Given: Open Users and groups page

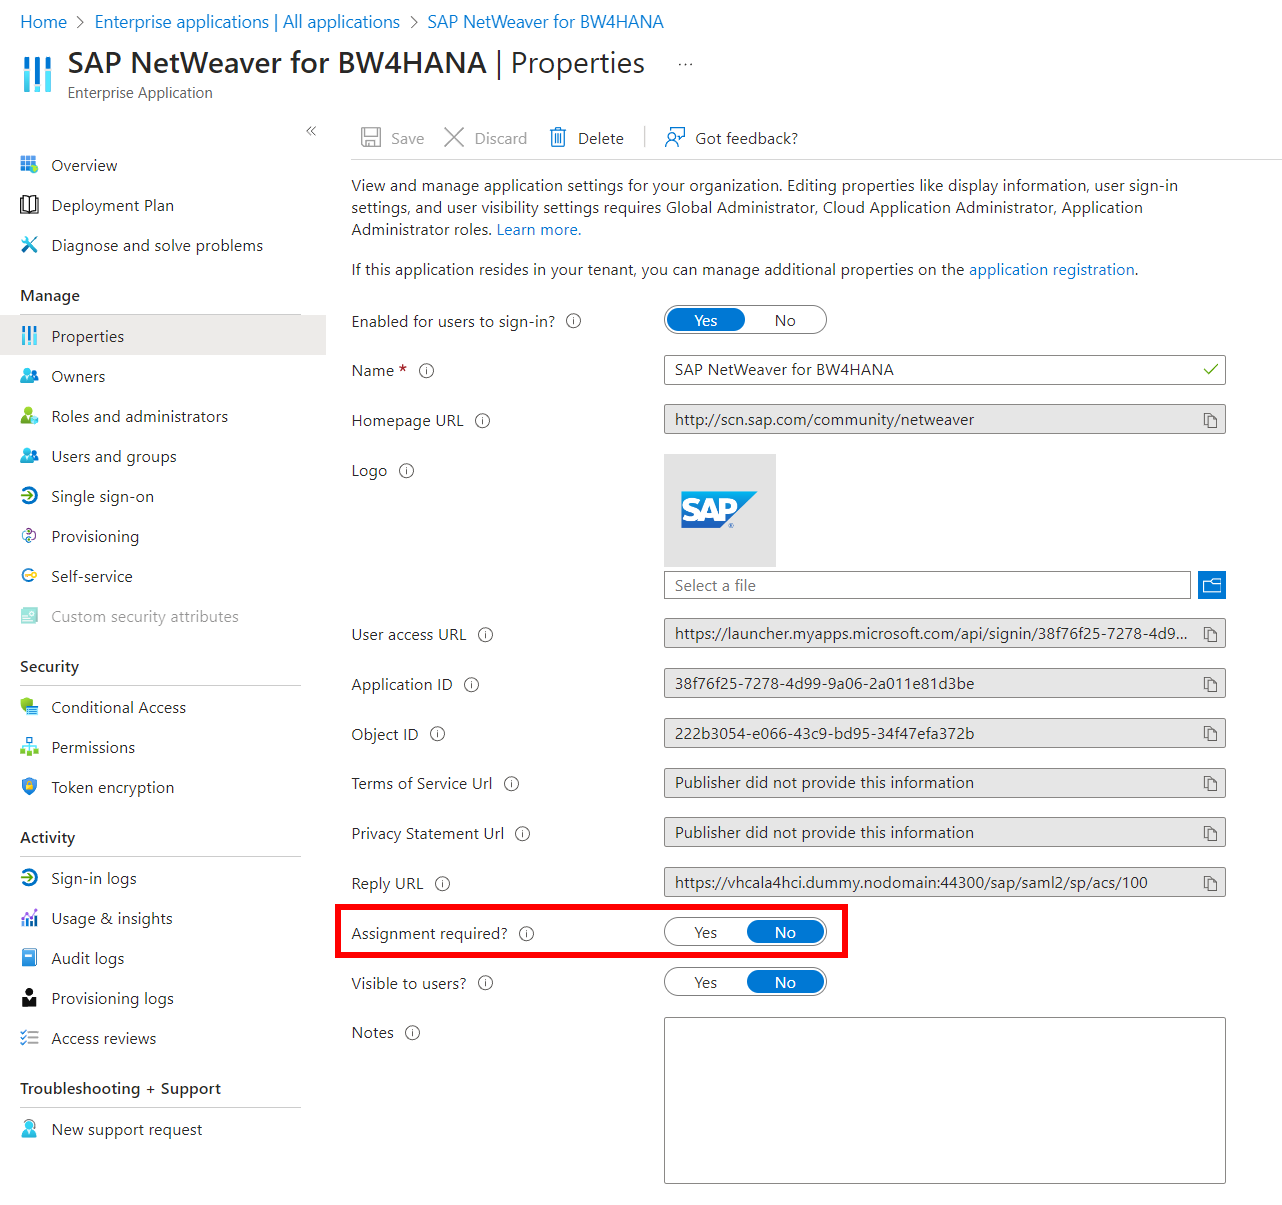Looking at the screenshot, I should pyautogui.click(x=113, y=457).
